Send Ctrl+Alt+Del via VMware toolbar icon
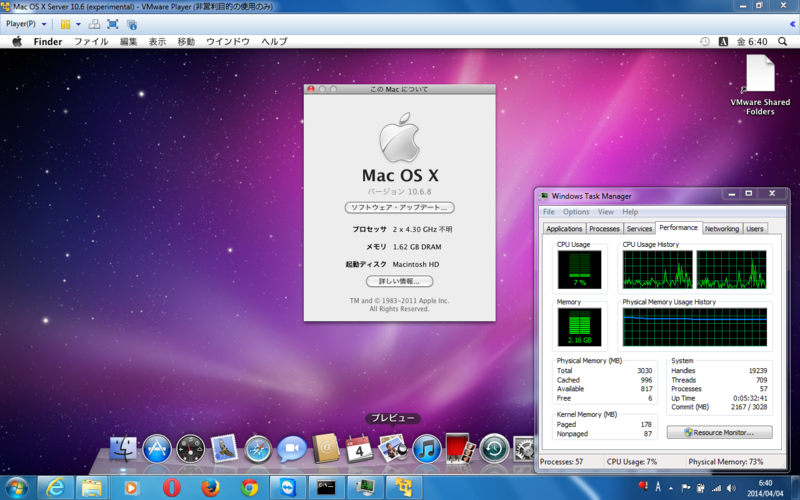The height and width of the screenshot is (500, 800). tap(94, 24)
